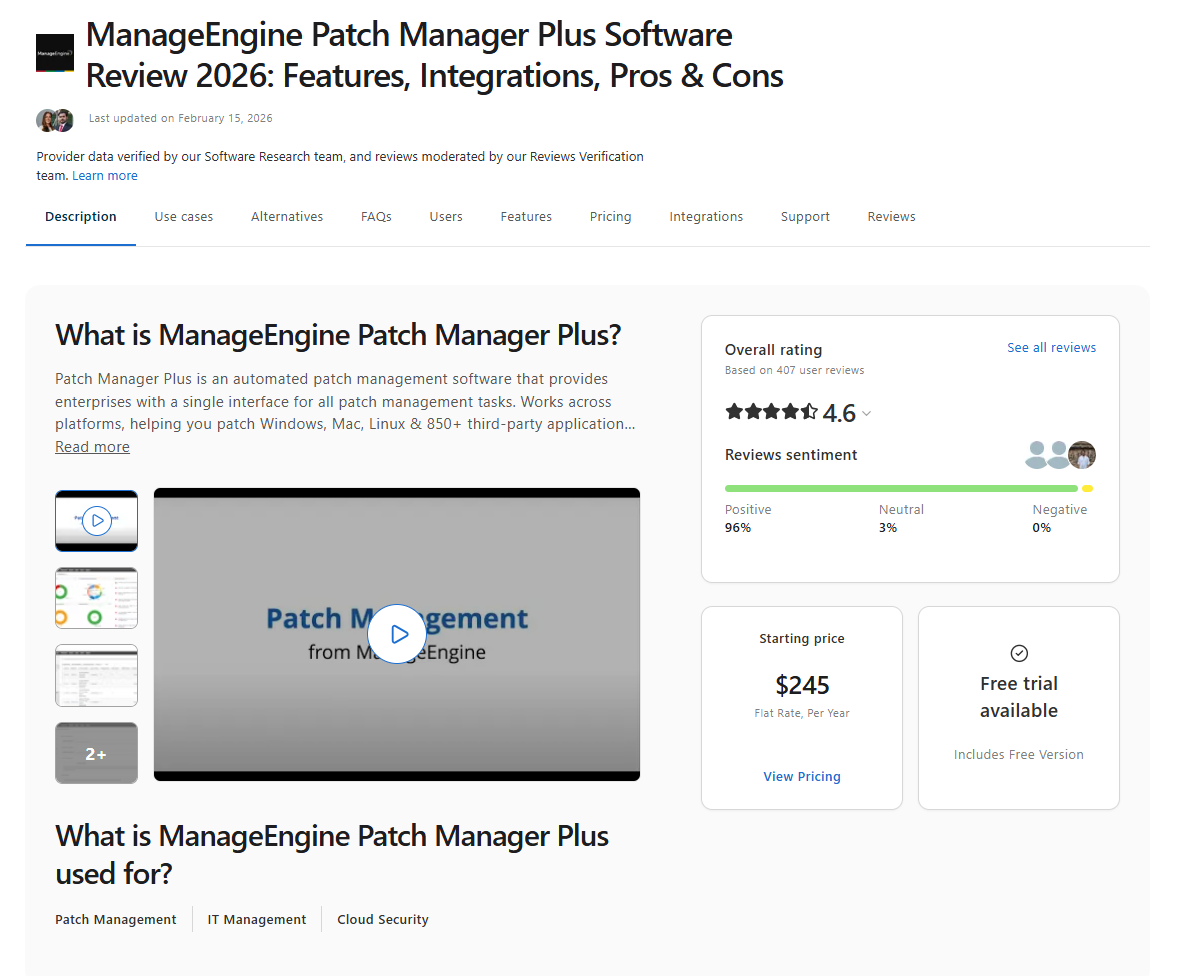1180x976 pixels.
Task: Play the Patch Management video
Action: pyautogui.click(x=397, y=634)
